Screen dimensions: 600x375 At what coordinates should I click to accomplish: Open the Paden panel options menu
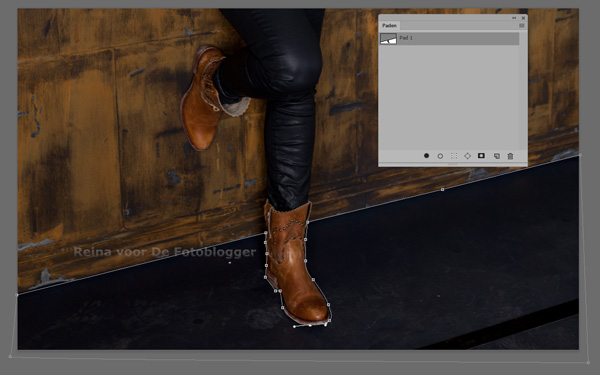[x=521, y=25]
